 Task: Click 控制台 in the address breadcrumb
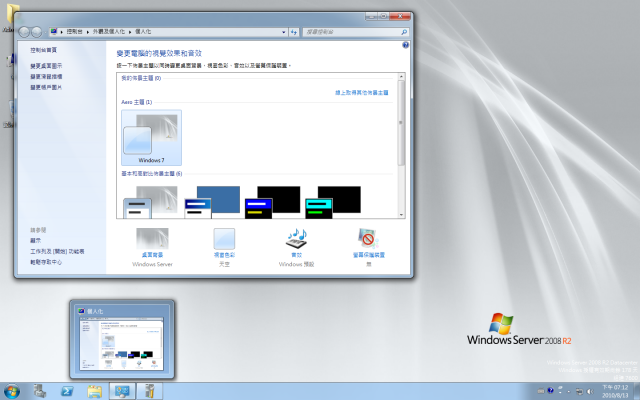point(74,31)
